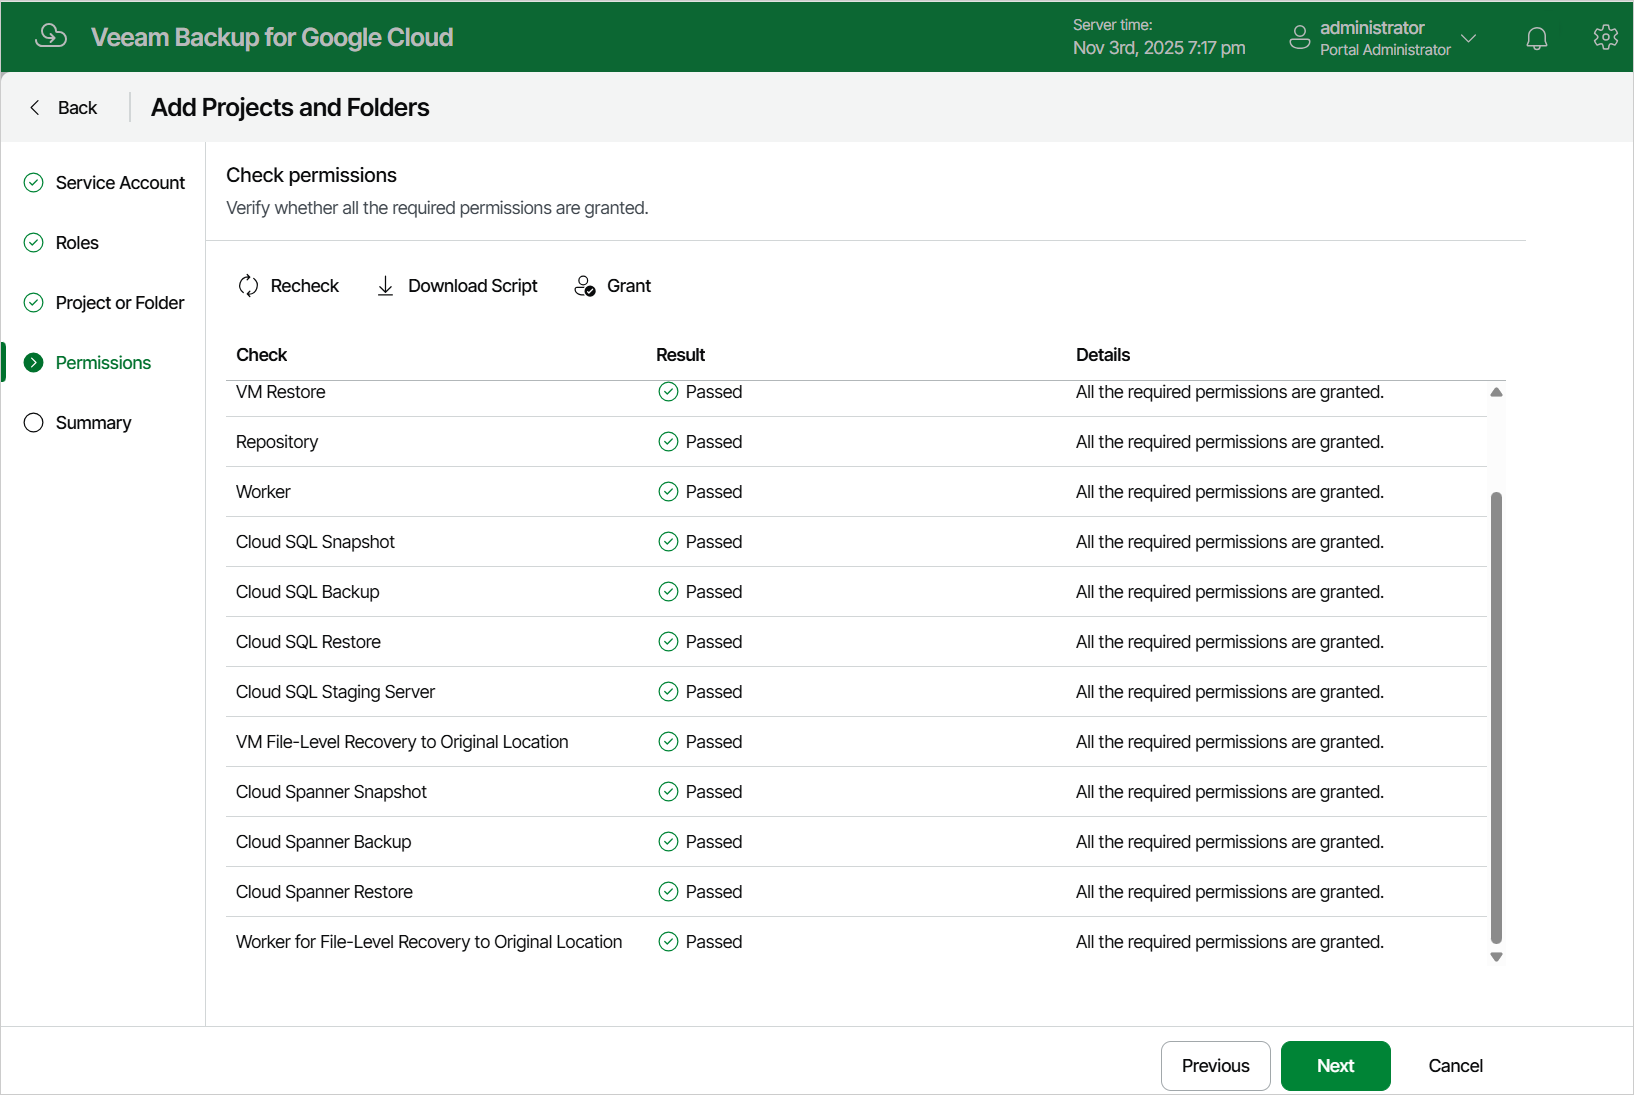Expand the administrator account dropdown chevron

1468,38
